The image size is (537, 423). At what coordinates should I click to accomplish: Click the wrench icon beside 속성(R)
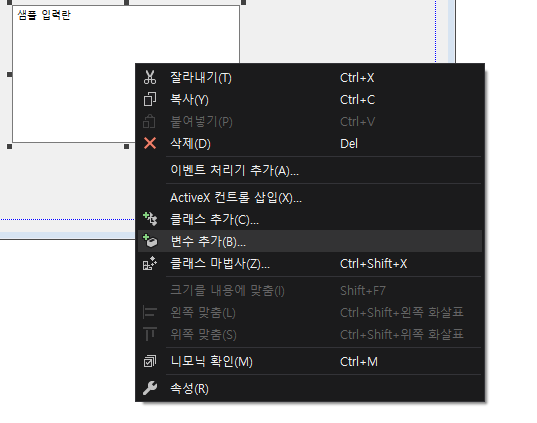click(150, 388)
